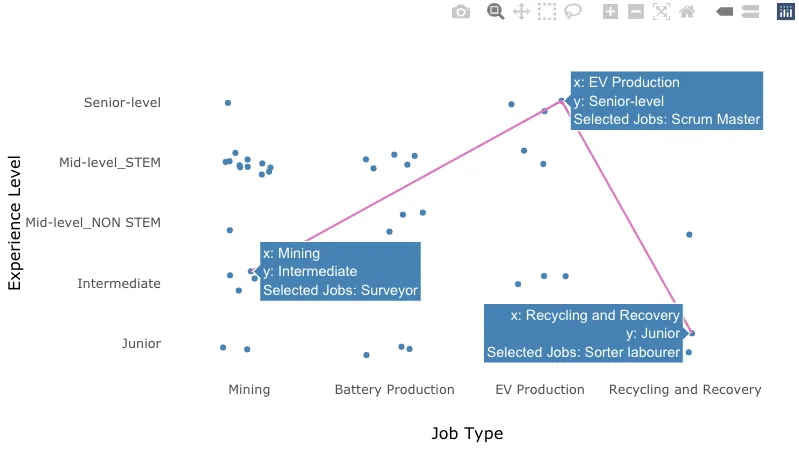Click the Sorter labourer data point
This screenshot has width=799, height=450.
pos(692,333)
